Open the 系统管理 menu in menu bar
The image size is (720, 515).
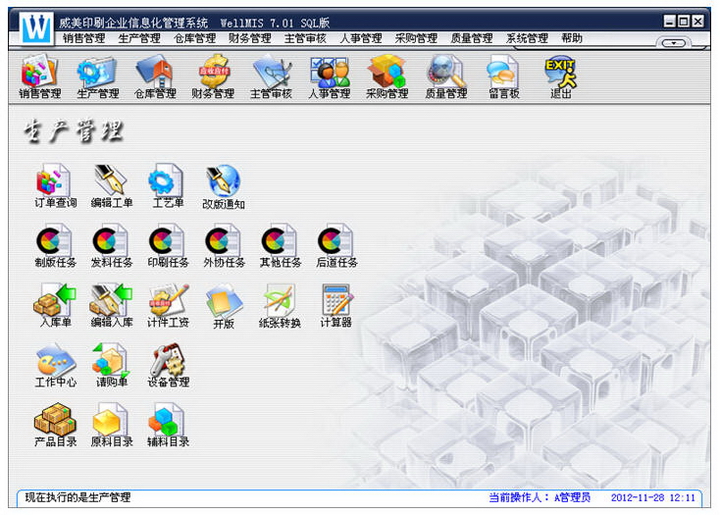click(x=526, y=39)
